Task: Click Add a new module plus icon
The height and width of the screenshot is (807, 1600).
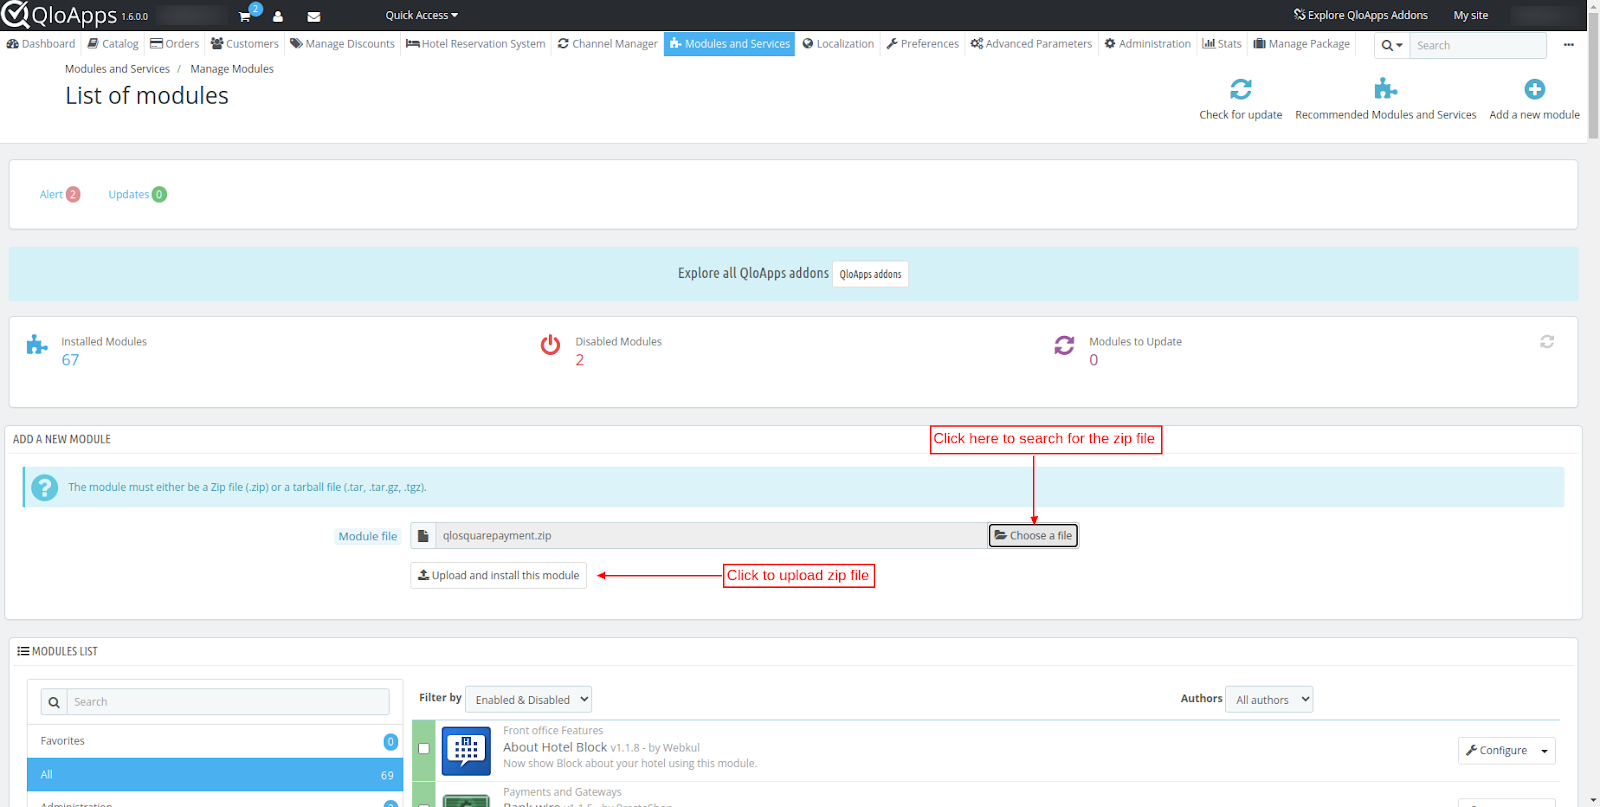Action: coord(1535,89)
